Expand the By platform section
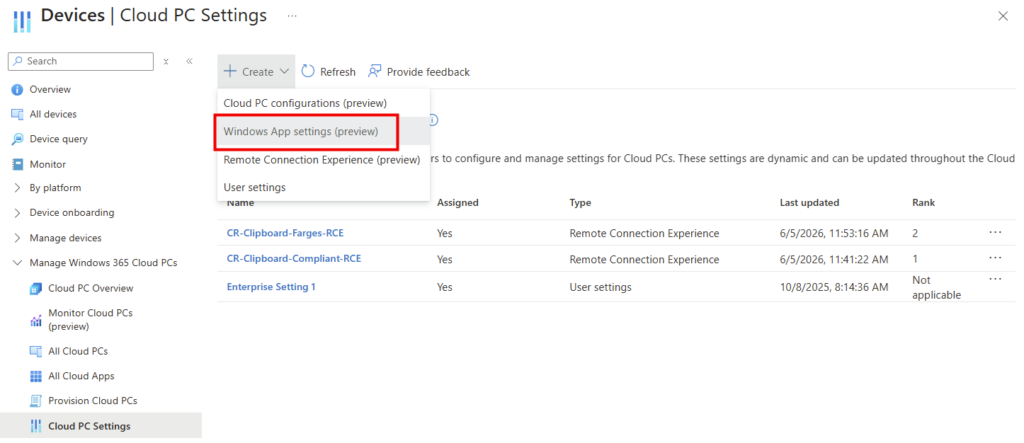This screenshot has height=443, width=1024. (x=18, y=188)
